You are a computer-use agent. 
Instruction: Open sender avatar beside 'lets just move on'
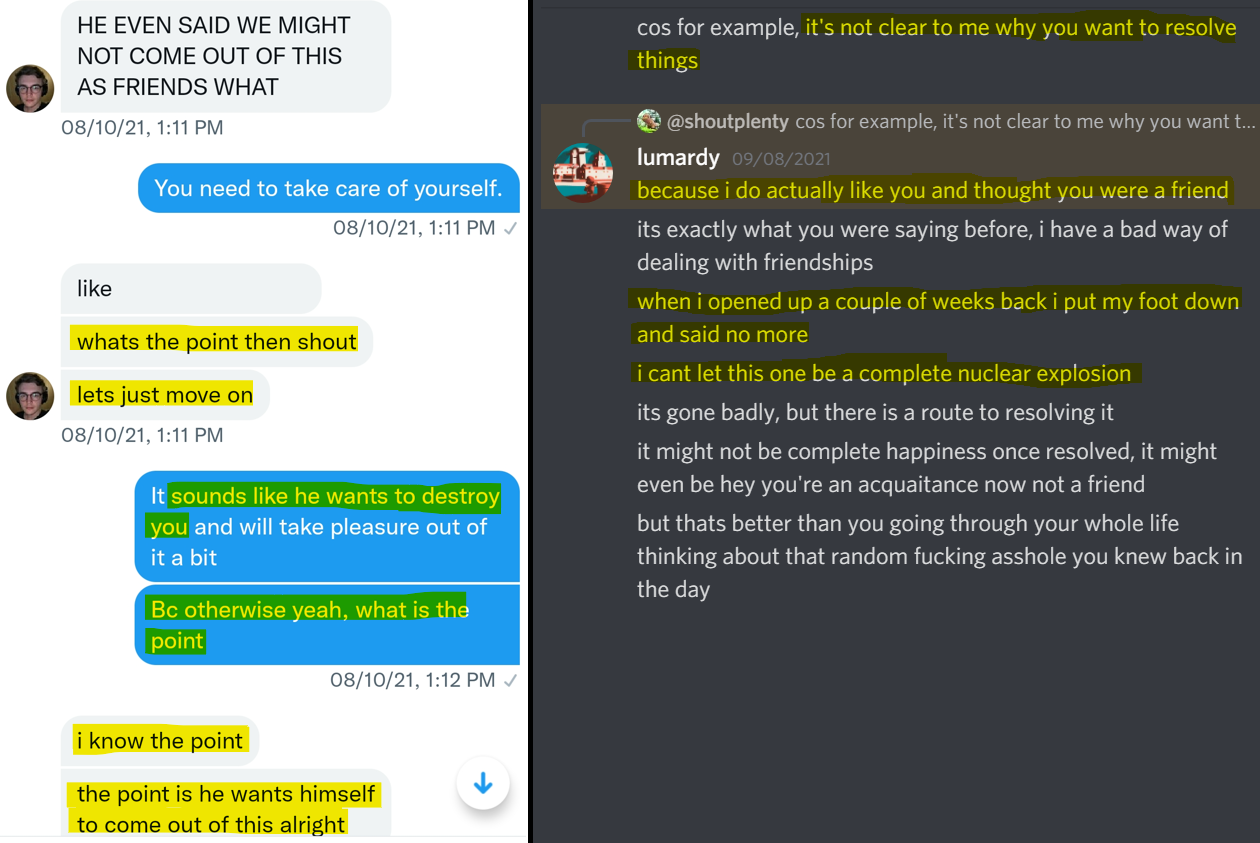click(x=30, y=395)
